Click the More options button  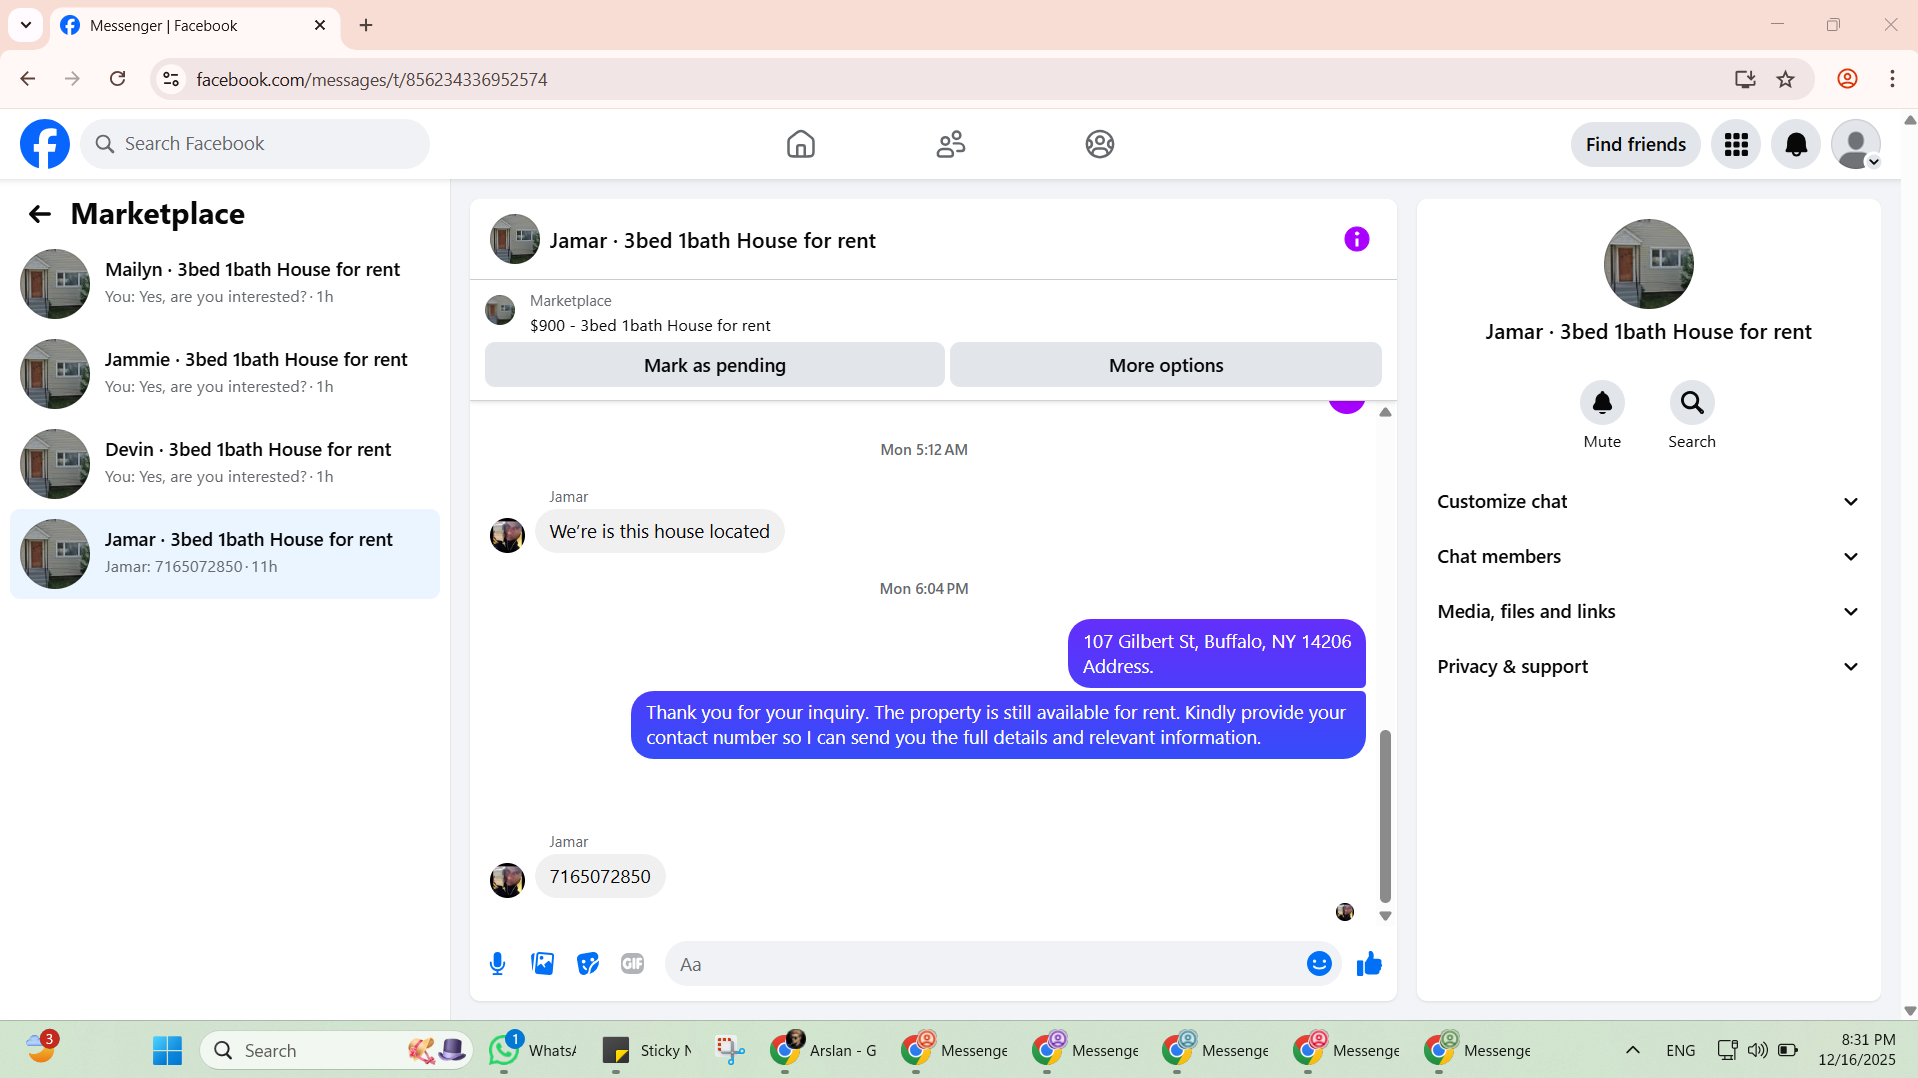[x=1165, y=365]
